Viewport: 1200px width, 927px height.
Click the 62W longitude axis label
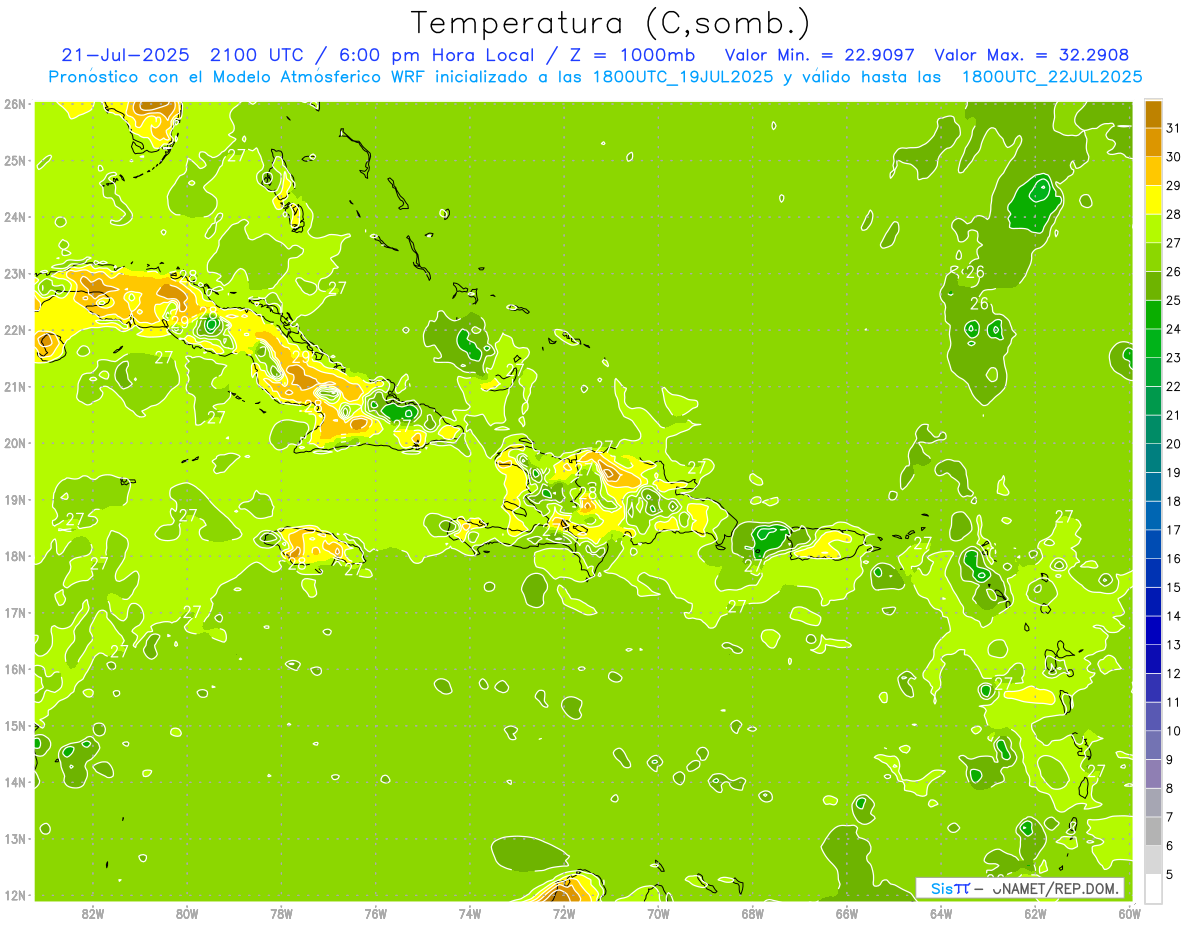coord(1035,913)
